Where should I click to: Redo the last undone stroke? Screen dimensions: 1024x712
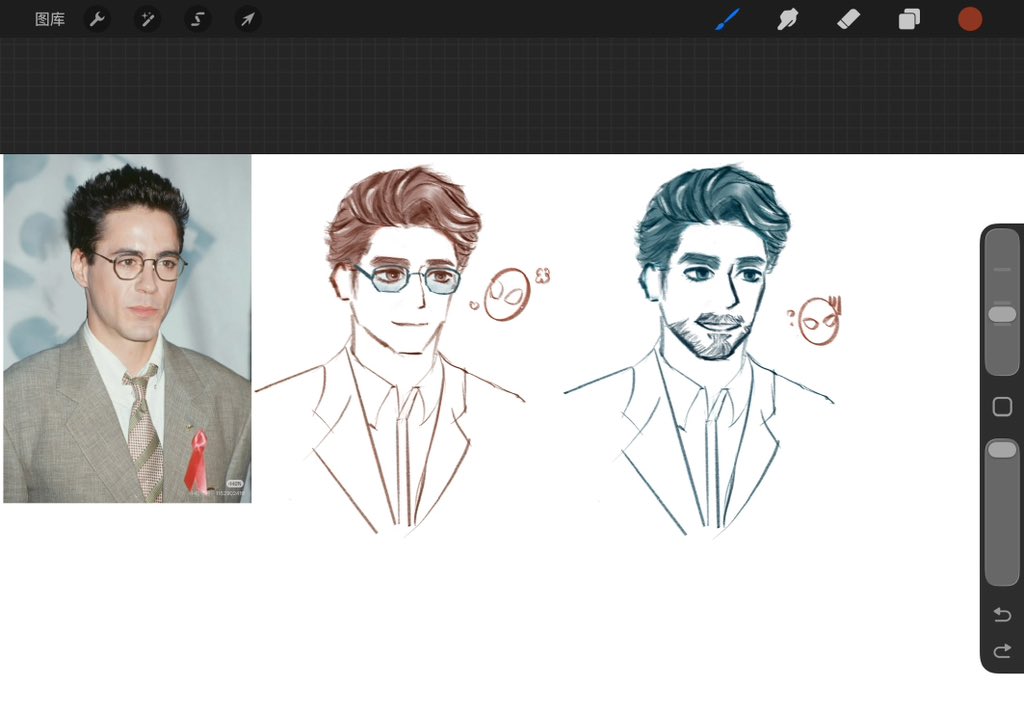coord(1002,651)
